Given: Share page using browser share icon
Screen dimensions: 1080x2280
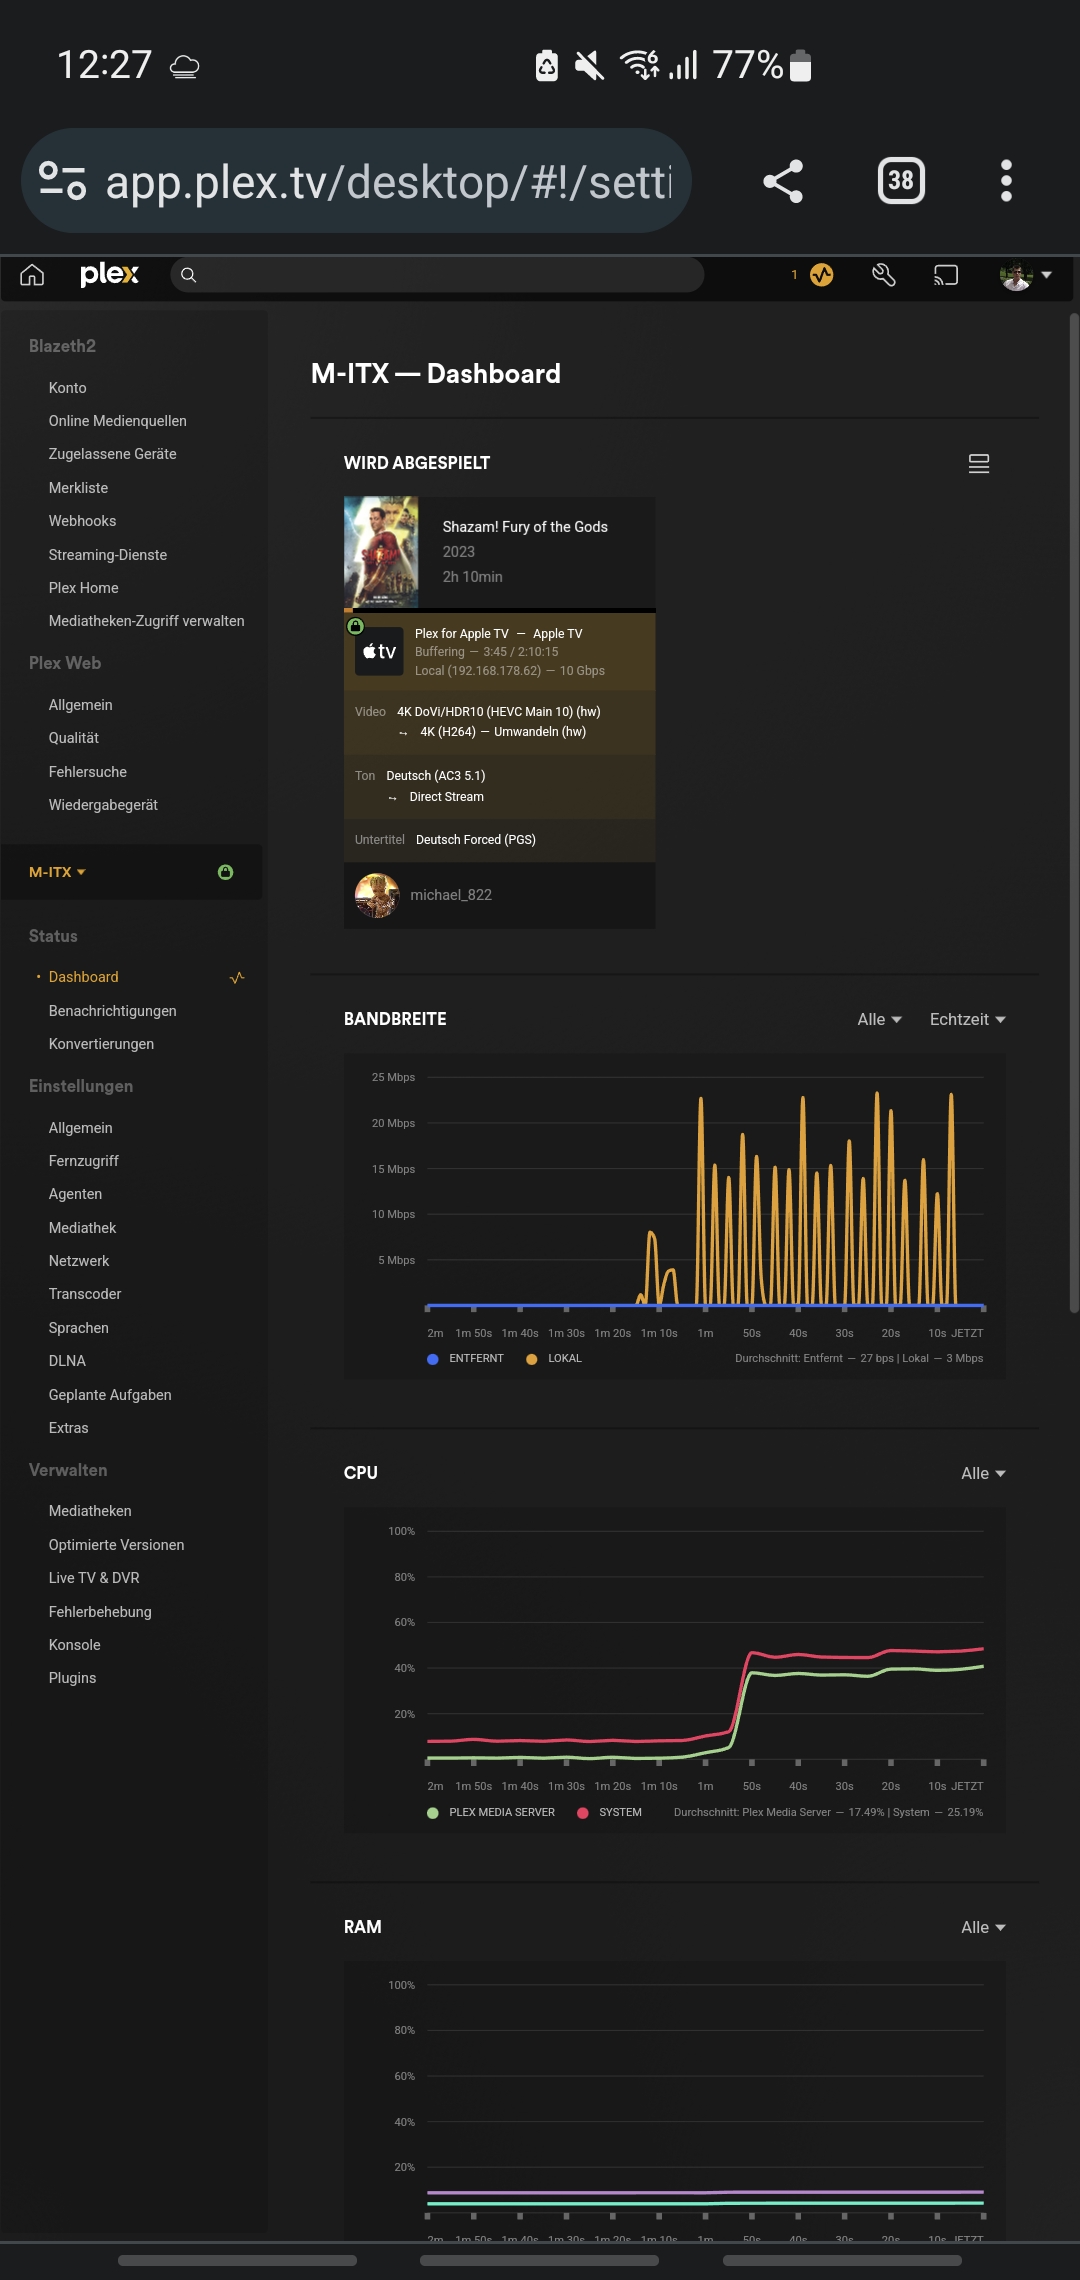Looking at the screenshot, I should (783, 181).
